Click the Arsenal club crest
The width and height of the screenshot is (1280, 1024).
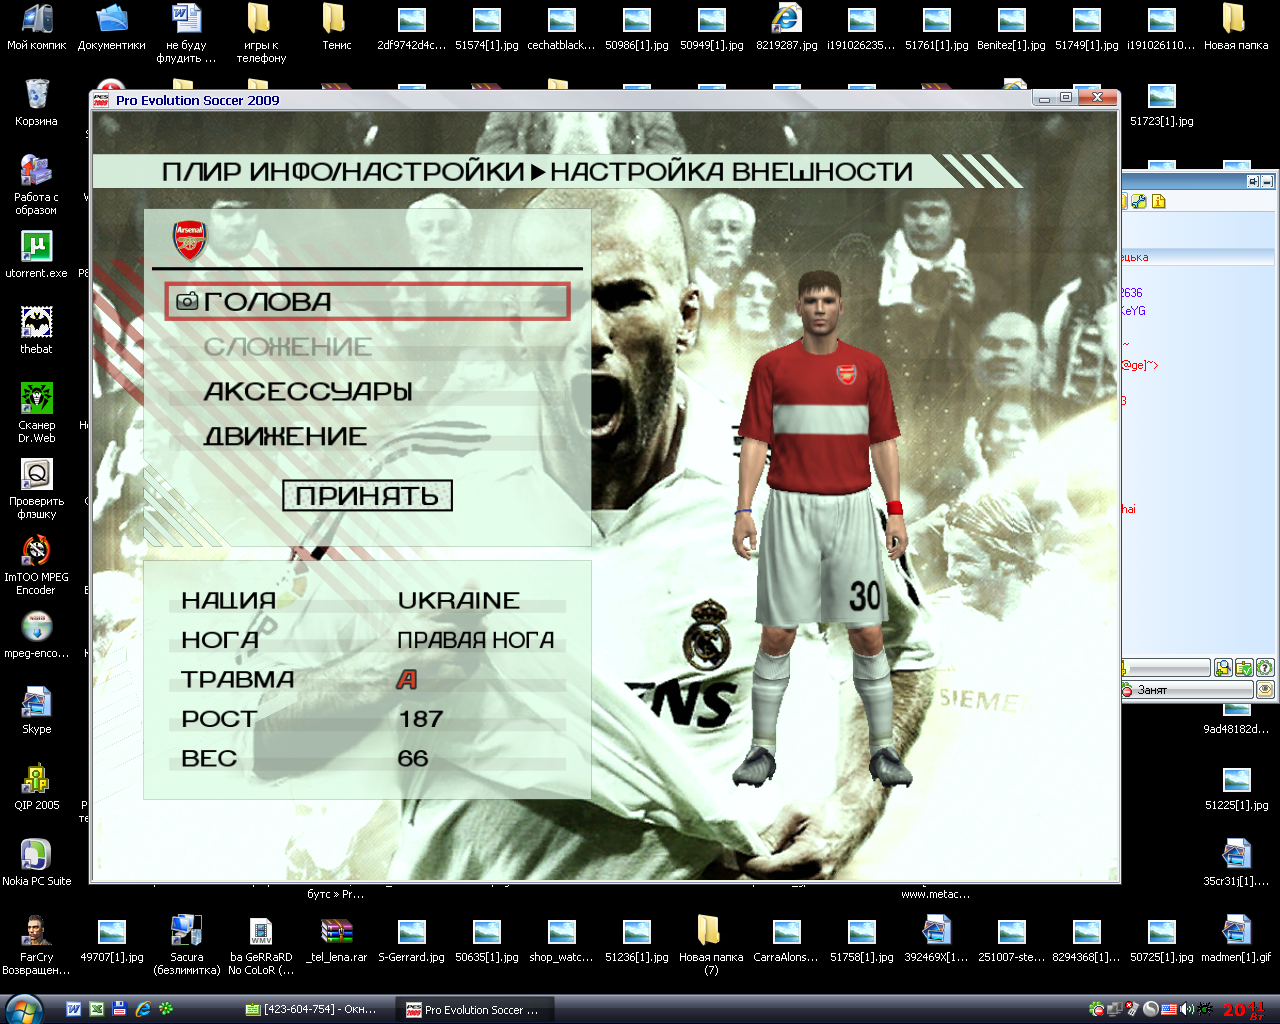pyautogui.click(x=190, y=241)
